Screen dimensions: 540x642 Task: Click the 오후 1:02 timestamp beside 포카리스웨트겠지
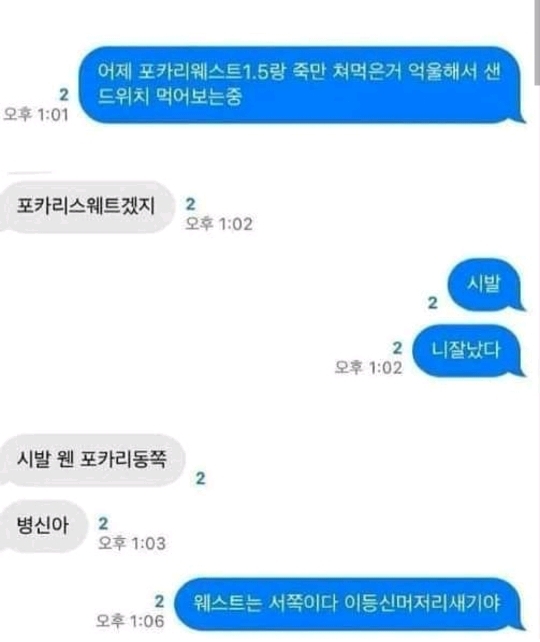[219, 224]
